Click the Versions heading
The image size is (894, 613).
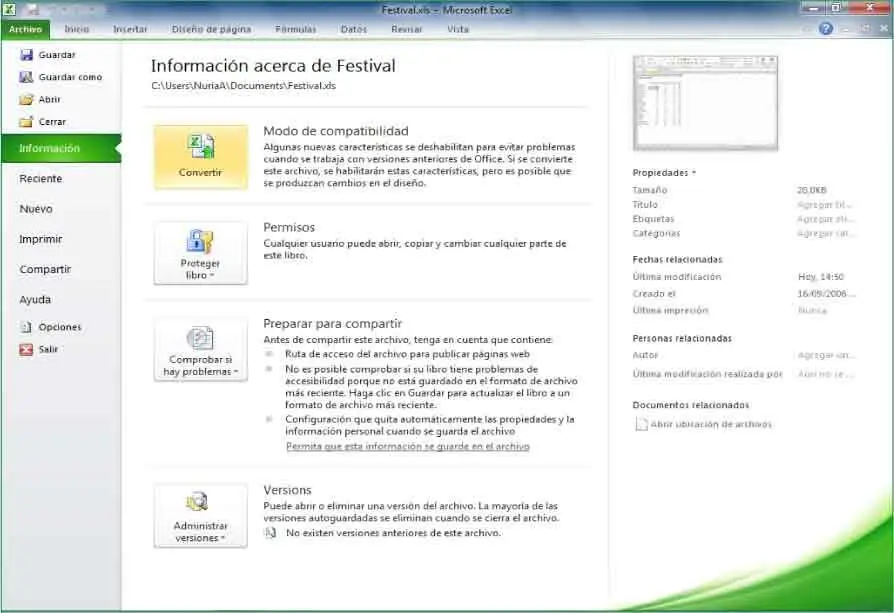[x=287, y=490]
